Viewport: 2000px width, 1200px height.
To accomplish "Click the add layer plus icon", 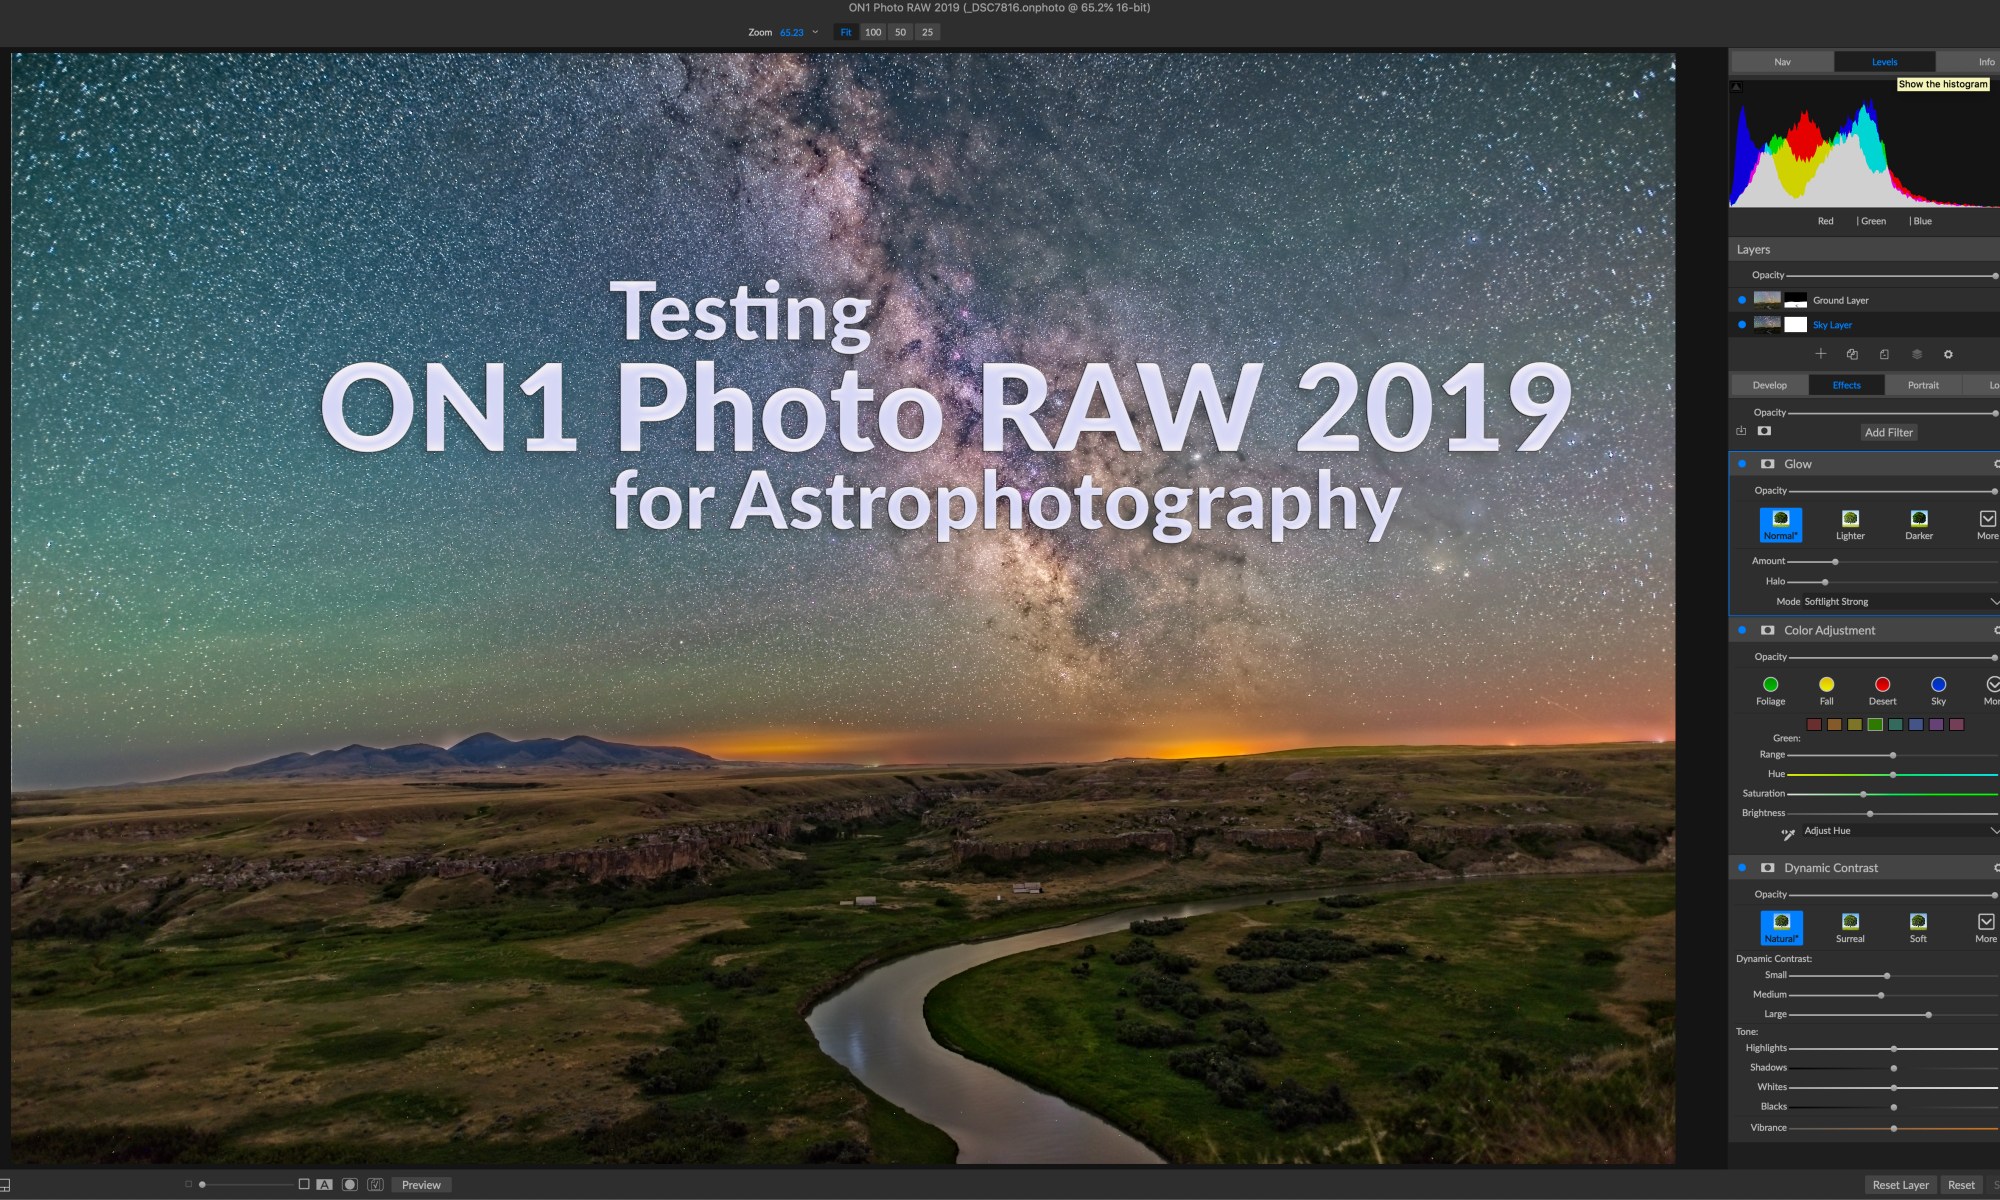I will 1821,354.
